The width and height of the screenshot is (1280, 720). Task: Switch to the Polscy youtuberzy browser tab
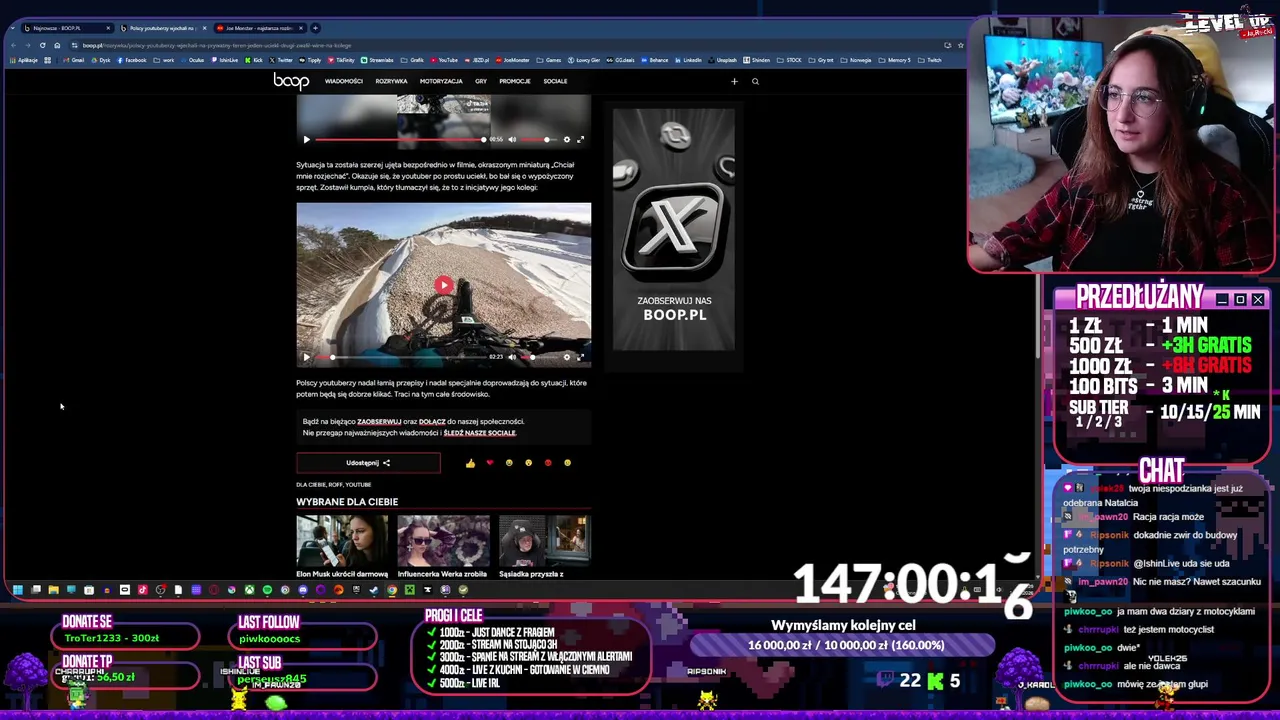click(163, 28)
